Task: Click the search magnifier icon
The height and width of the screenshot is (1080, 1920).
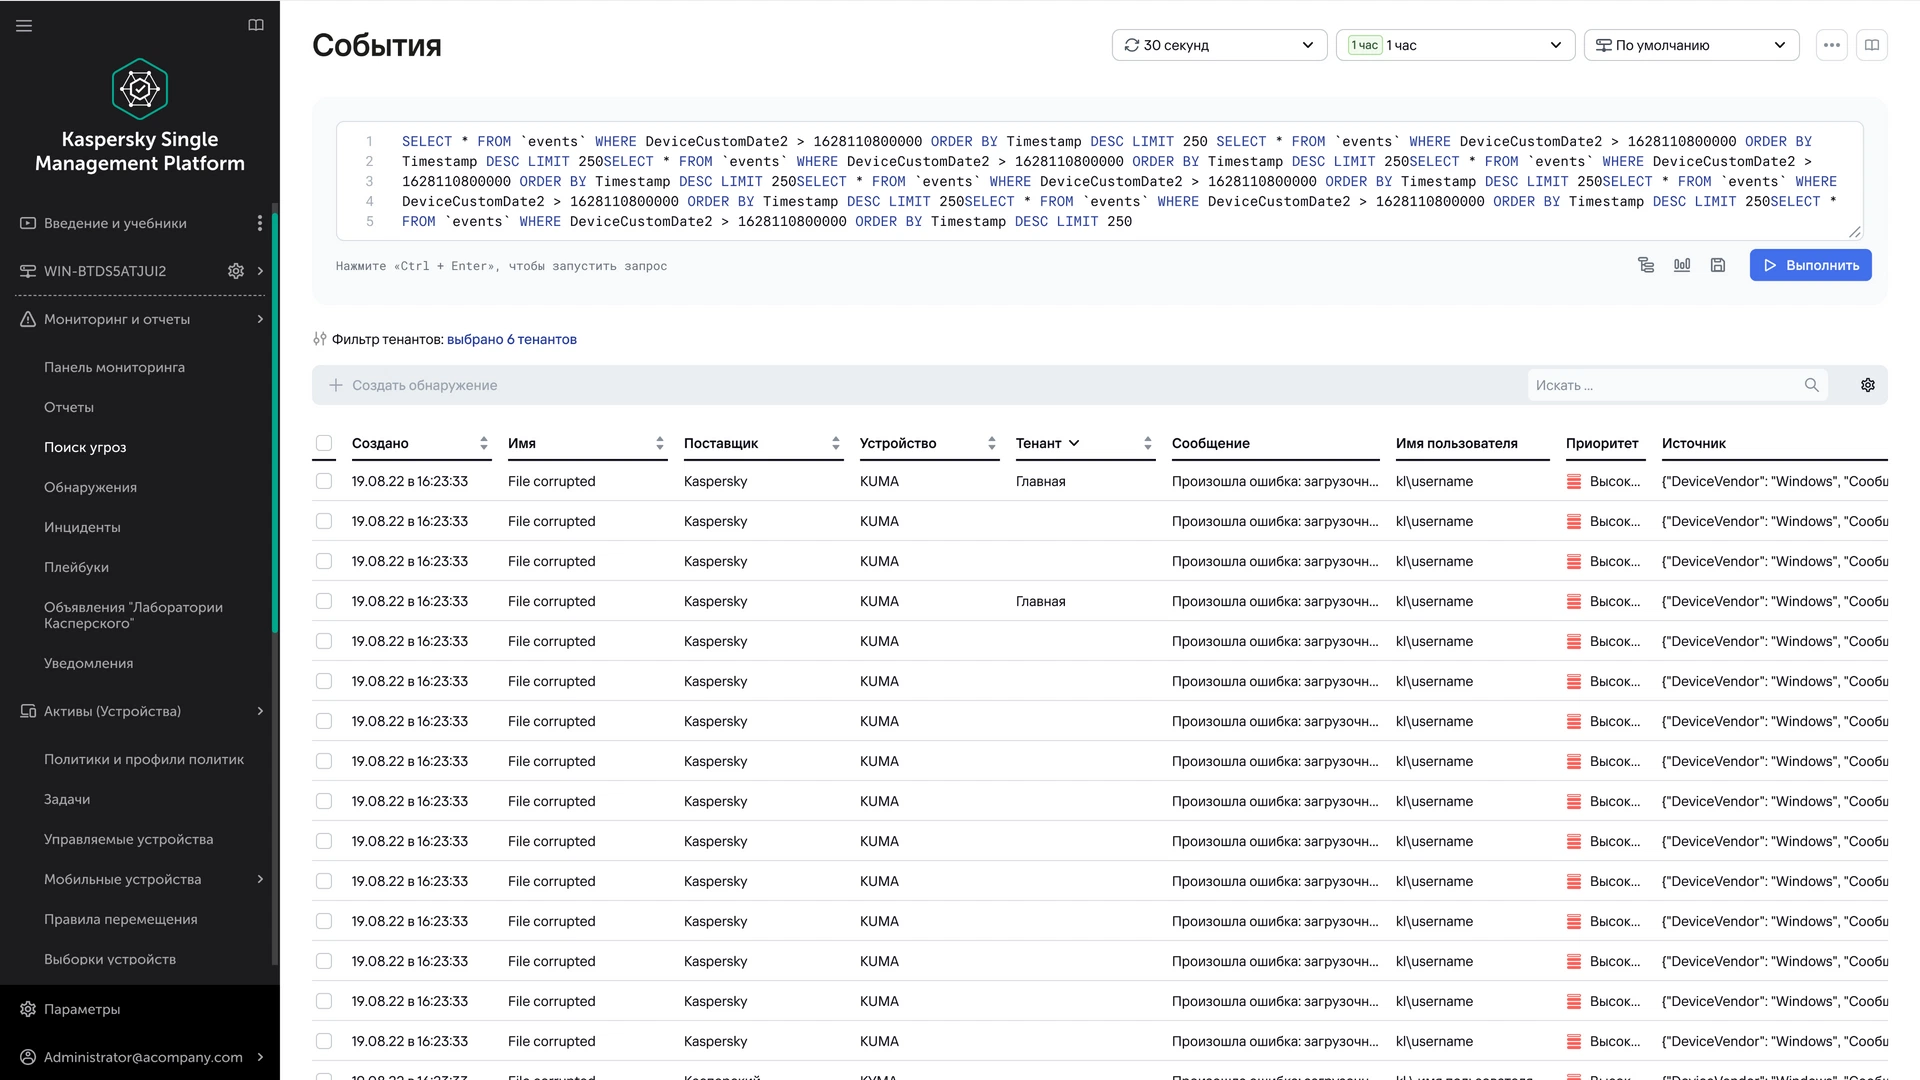Action: tap(1812, 385)
